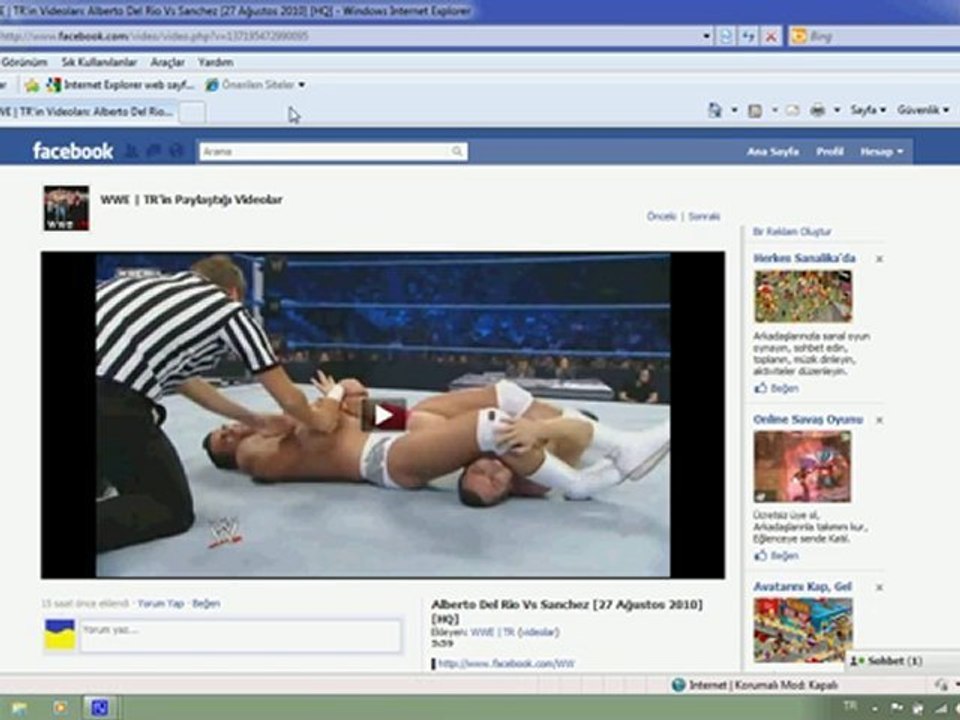Screen dimensions: 960x720
Task: Open the facebook.com/WW URL link
Action: [x=506, y=664]
